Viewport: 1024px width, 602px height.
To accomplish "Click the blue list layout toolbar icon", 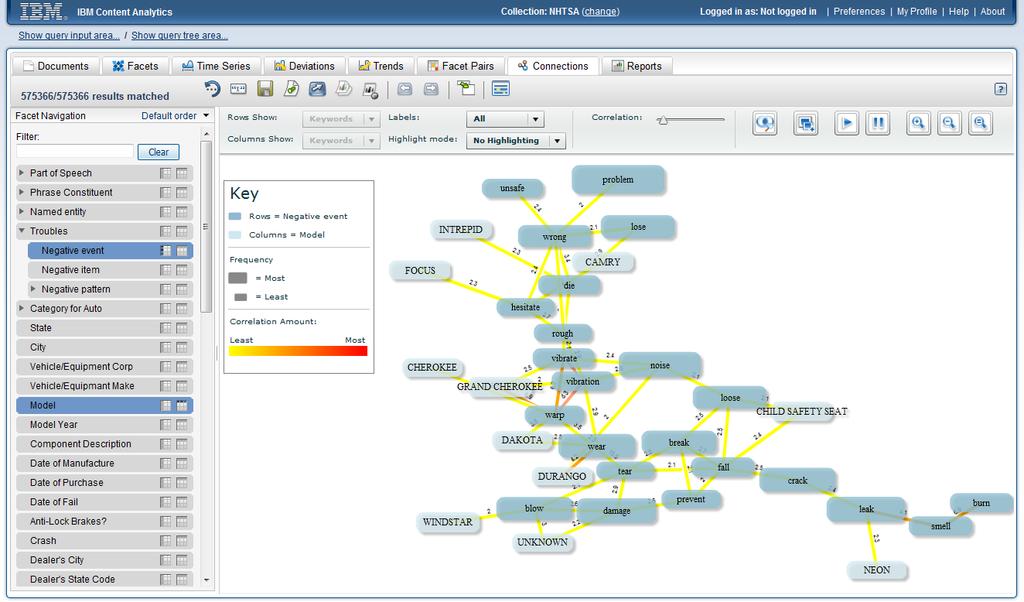I will [x=501, y=89].
